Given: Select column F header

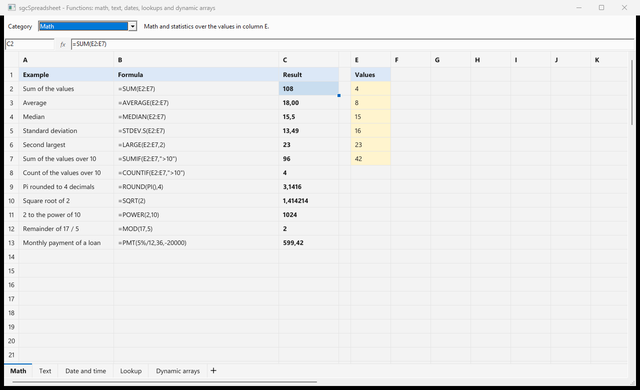Looking at the screenshot, I should [x=410, y=60].
